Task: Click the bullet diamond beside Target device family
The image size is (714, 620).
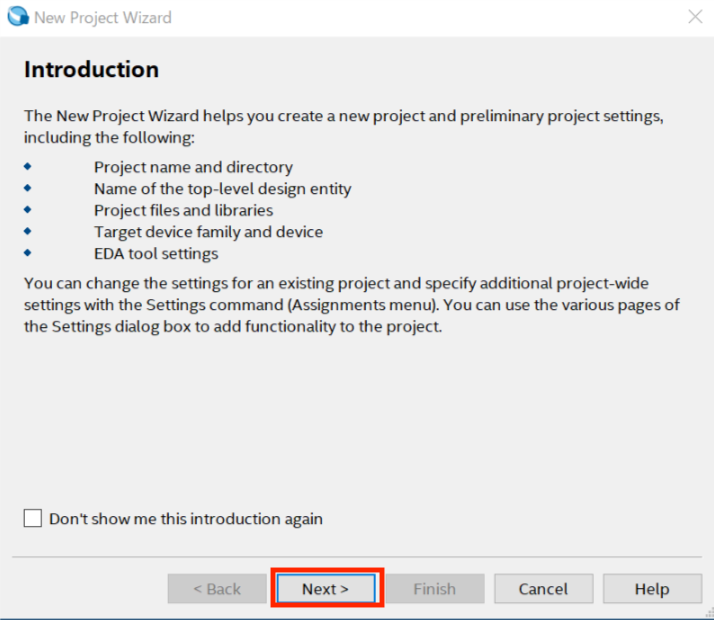Action: [28, 231]
